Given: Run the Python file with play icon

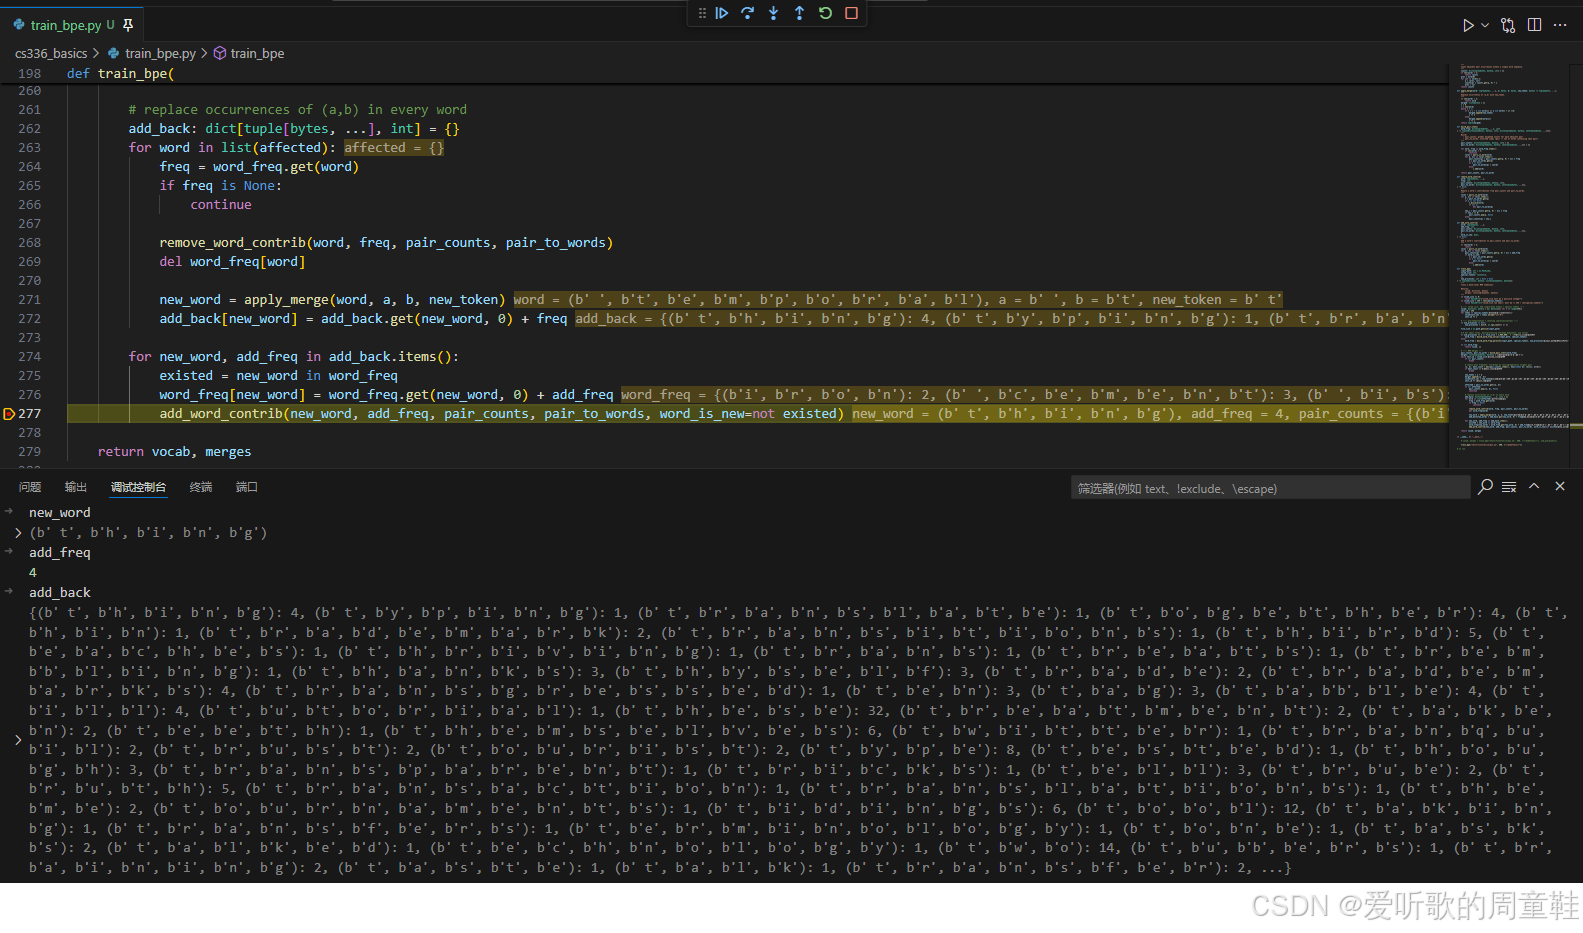Looking at the screenshot, I should point(1467,25).
